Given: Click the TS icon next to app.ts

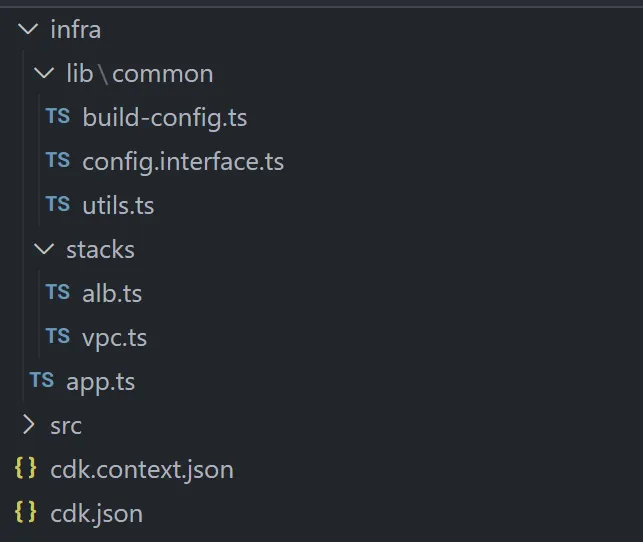Looking at the screenshot, I should (x=42, y=381).
